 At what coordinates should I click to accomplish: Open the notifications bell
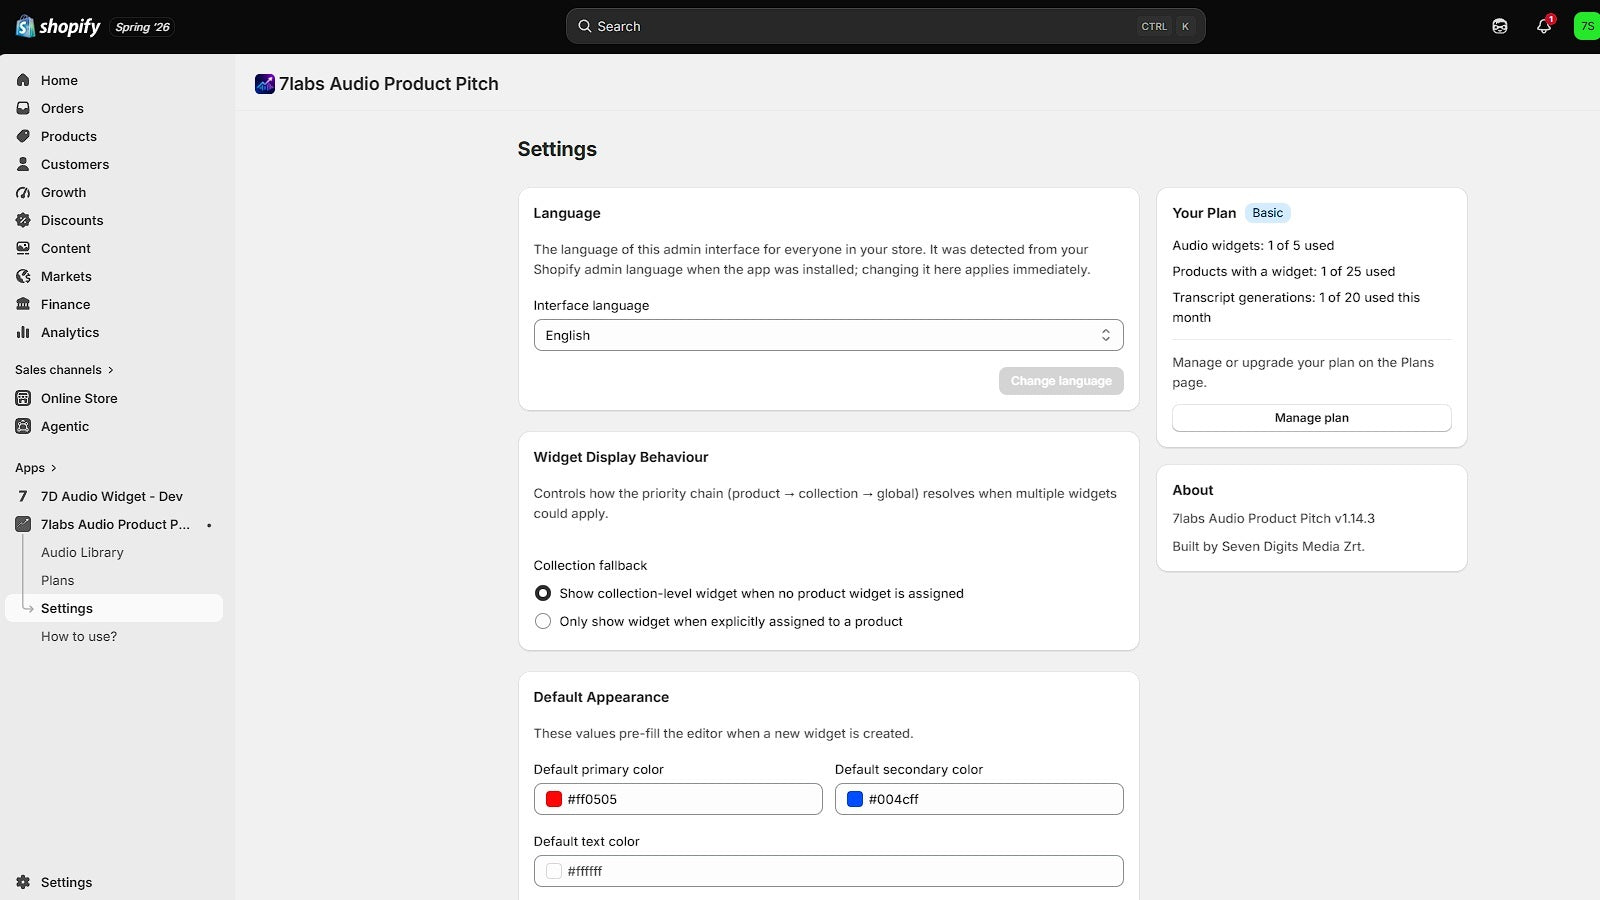(x=1544, y=27)
